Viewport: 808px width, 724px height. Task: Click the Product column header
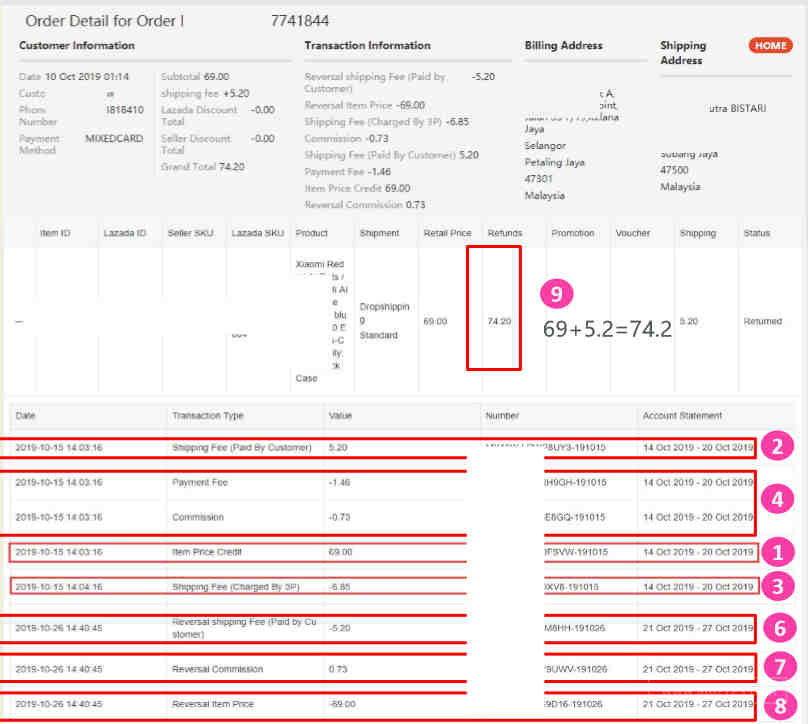(311, 233)
